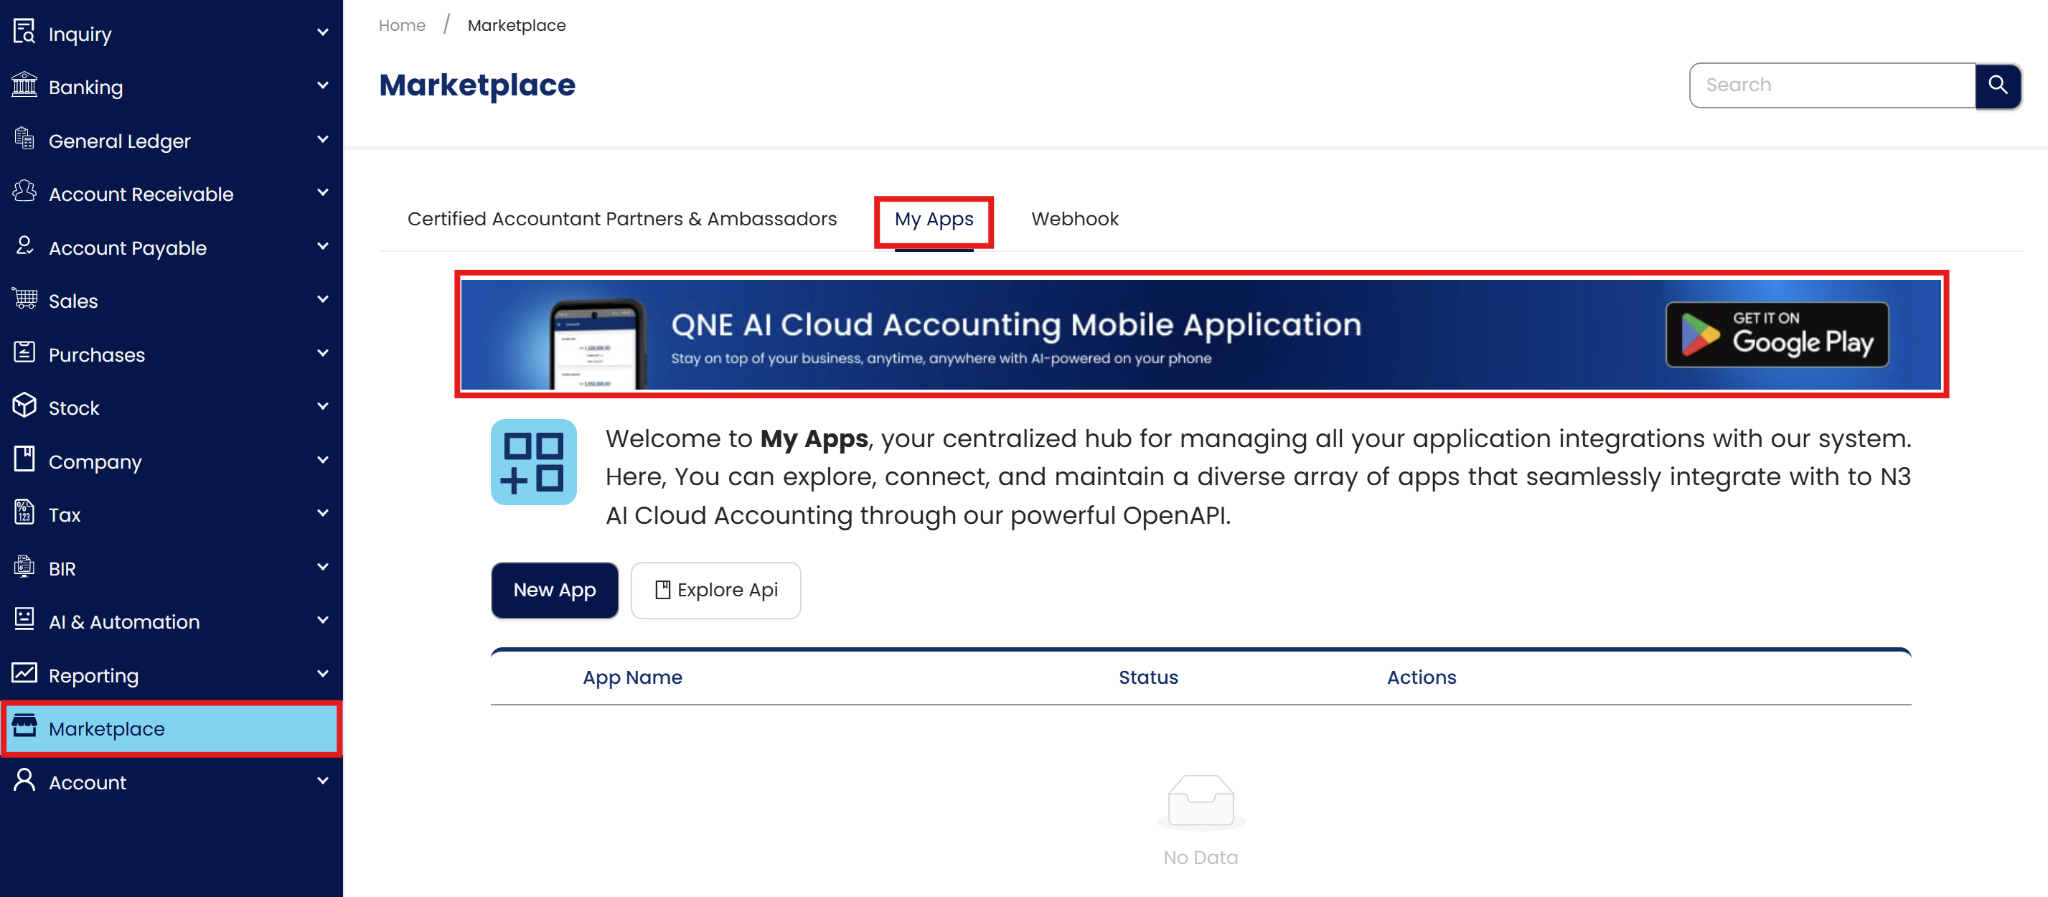Expand the Sales menu chevron
This screenshot has width=2048, height=897.
(x=322, y=300)
